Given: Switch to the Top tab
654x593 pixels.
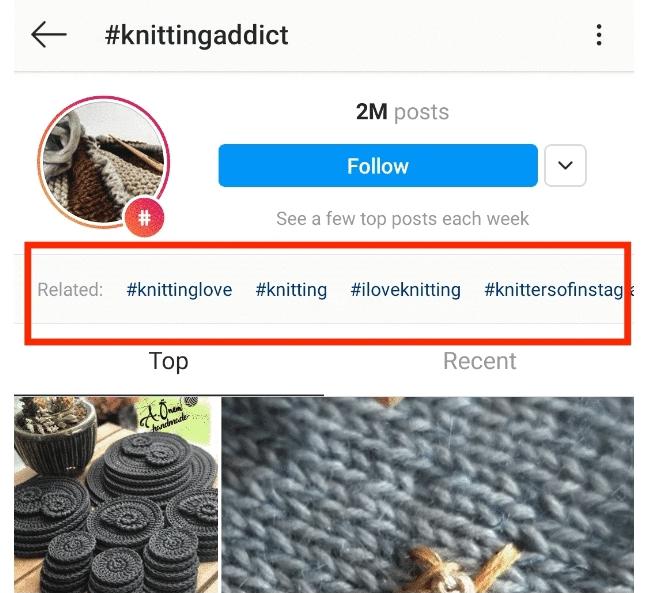Looking at the screenshot, I should 168,362.
